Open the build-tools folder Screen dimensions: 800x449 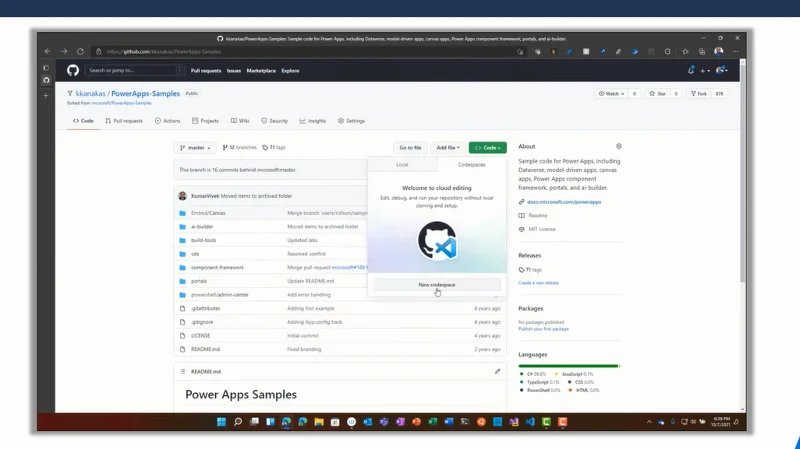(204, 240)
